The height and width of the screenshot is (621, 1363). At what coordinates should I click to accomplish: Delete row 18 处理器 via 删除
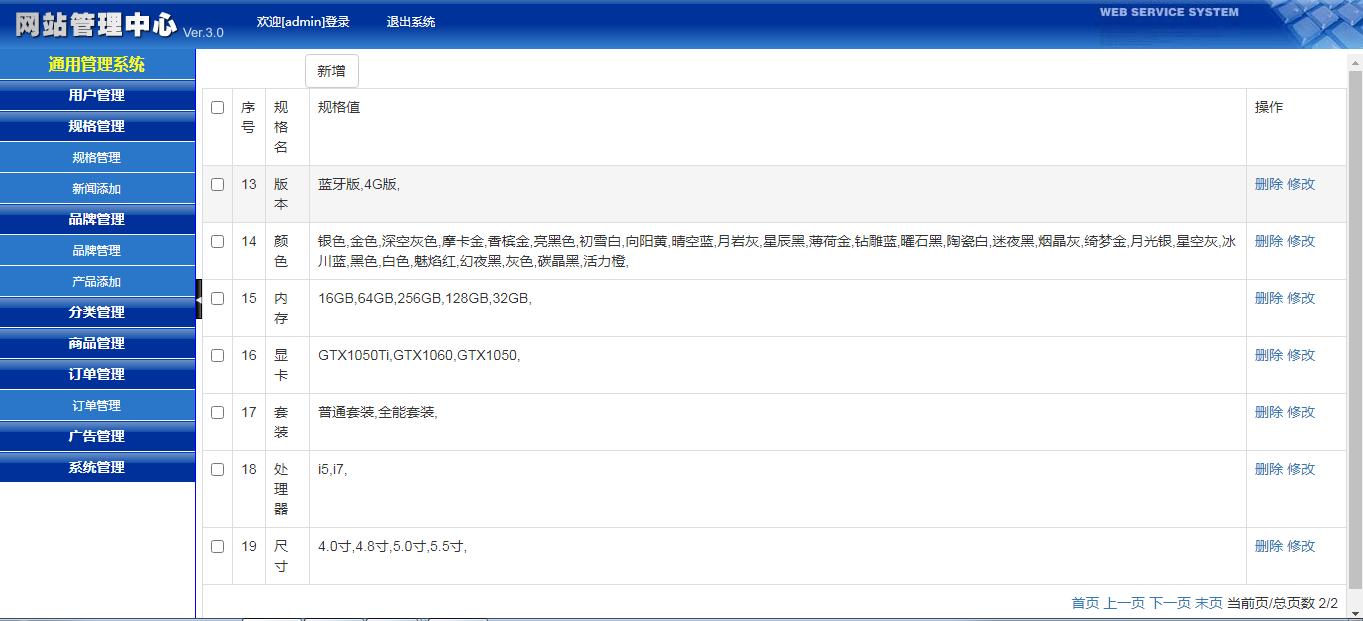tap(1269, 469)
